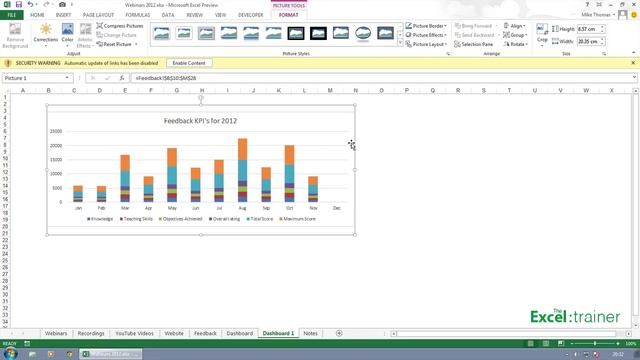The width and height of the screenshot is (640, 360).
Task: Click the Name Box showing Picture 1
Action: [x=33, y=78]
